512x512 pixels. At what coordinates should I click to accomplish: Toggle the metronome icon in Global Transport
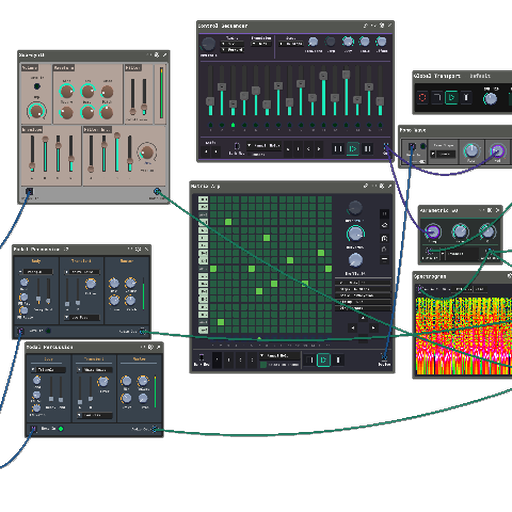pos(466,98)
